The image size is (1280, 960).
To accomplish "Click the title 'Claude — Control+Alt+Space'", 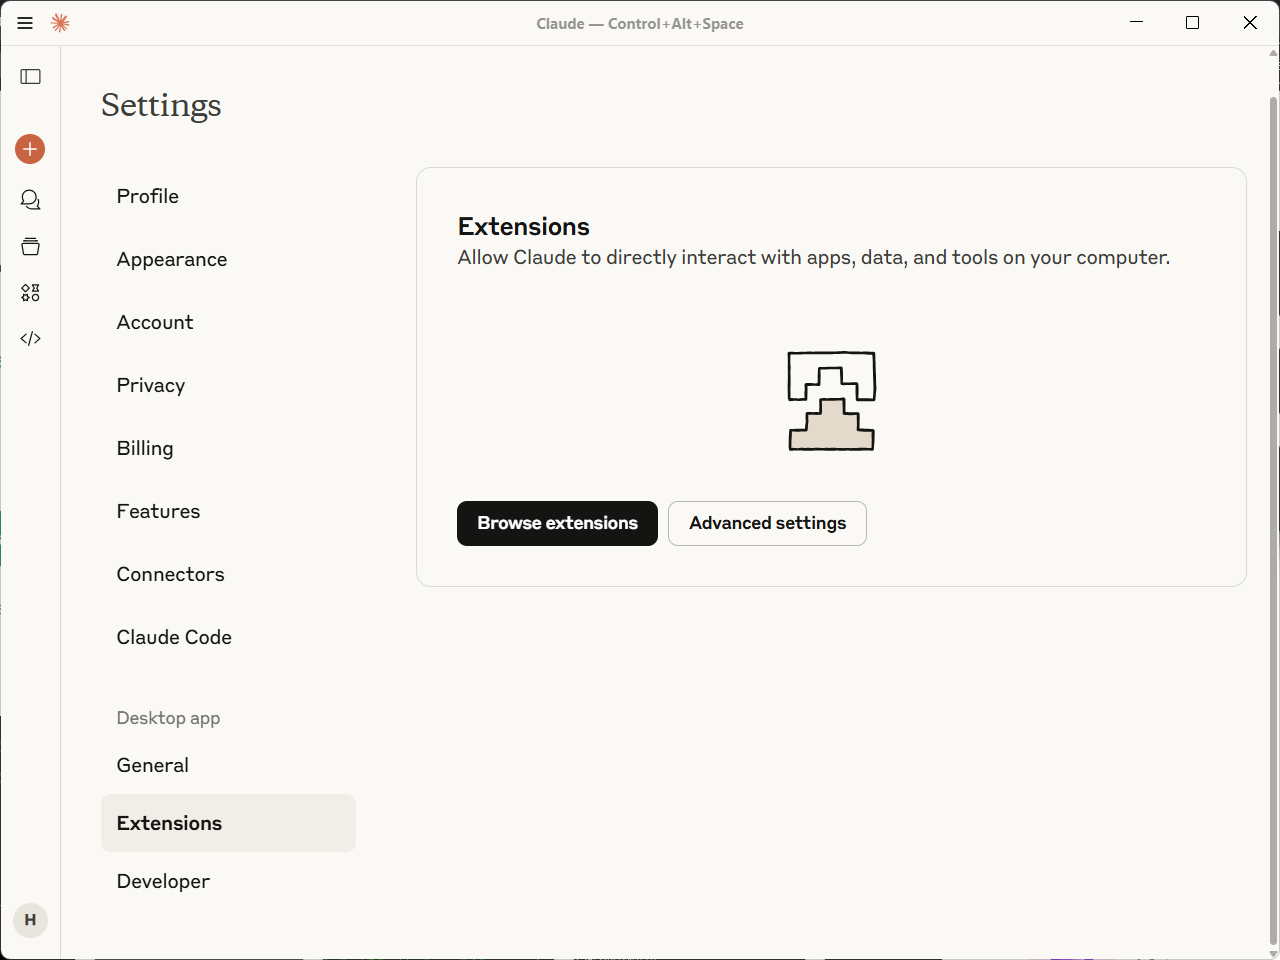I will point(640,24).
